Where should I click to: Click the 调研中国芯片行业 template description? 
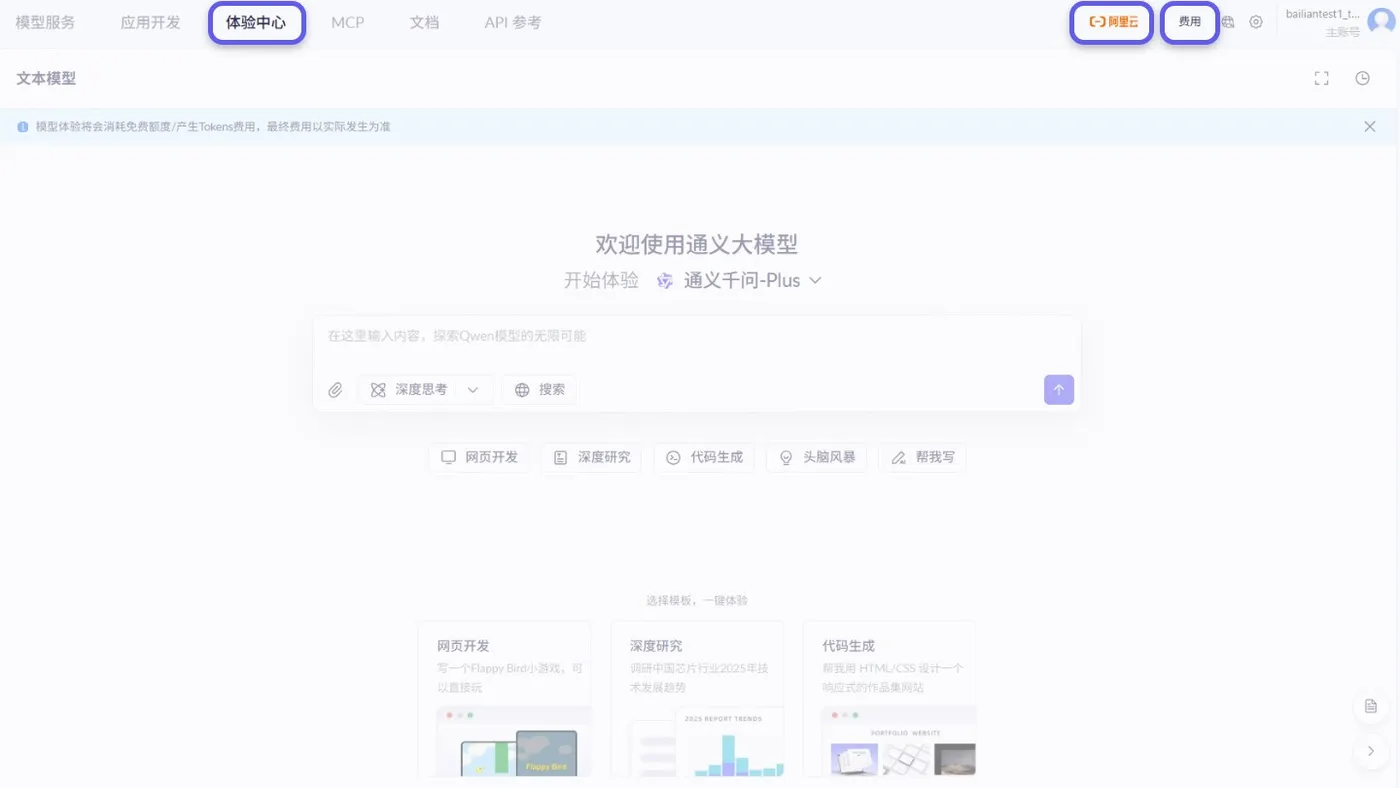699,678
